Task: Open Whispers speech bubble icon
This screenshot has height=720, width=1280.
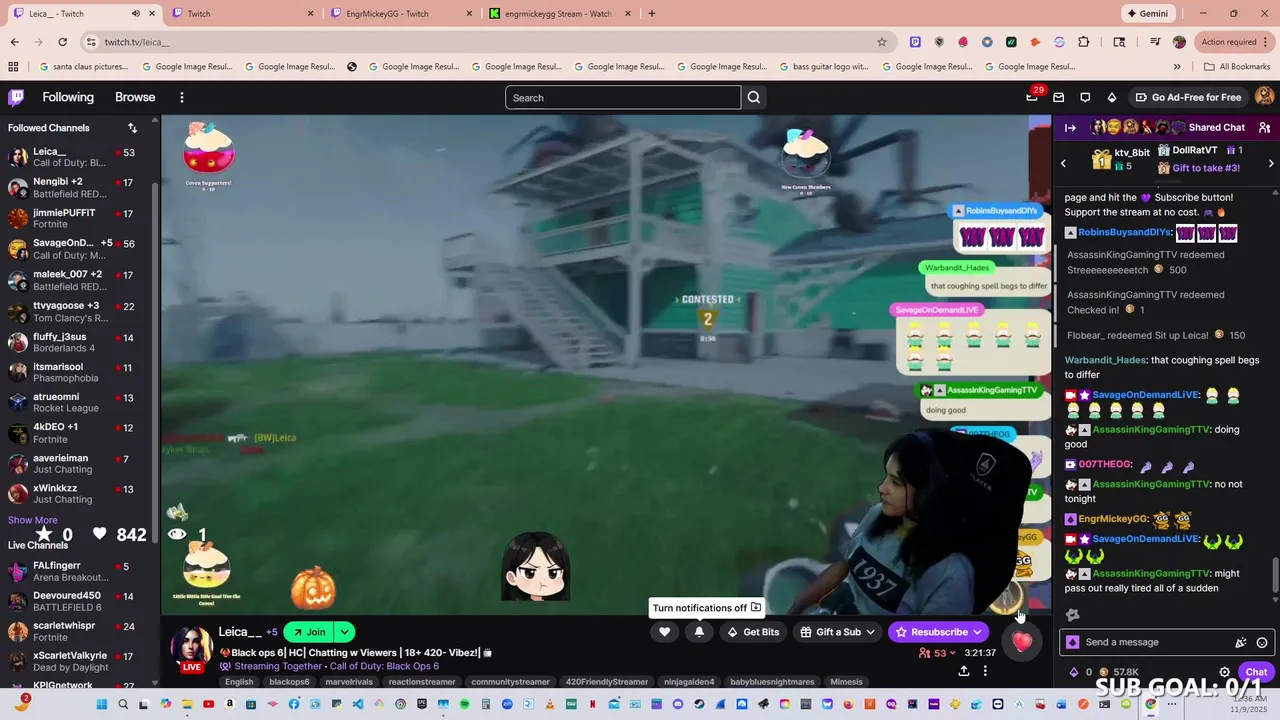Action: pyautogui.click(x=1085, y=97)
